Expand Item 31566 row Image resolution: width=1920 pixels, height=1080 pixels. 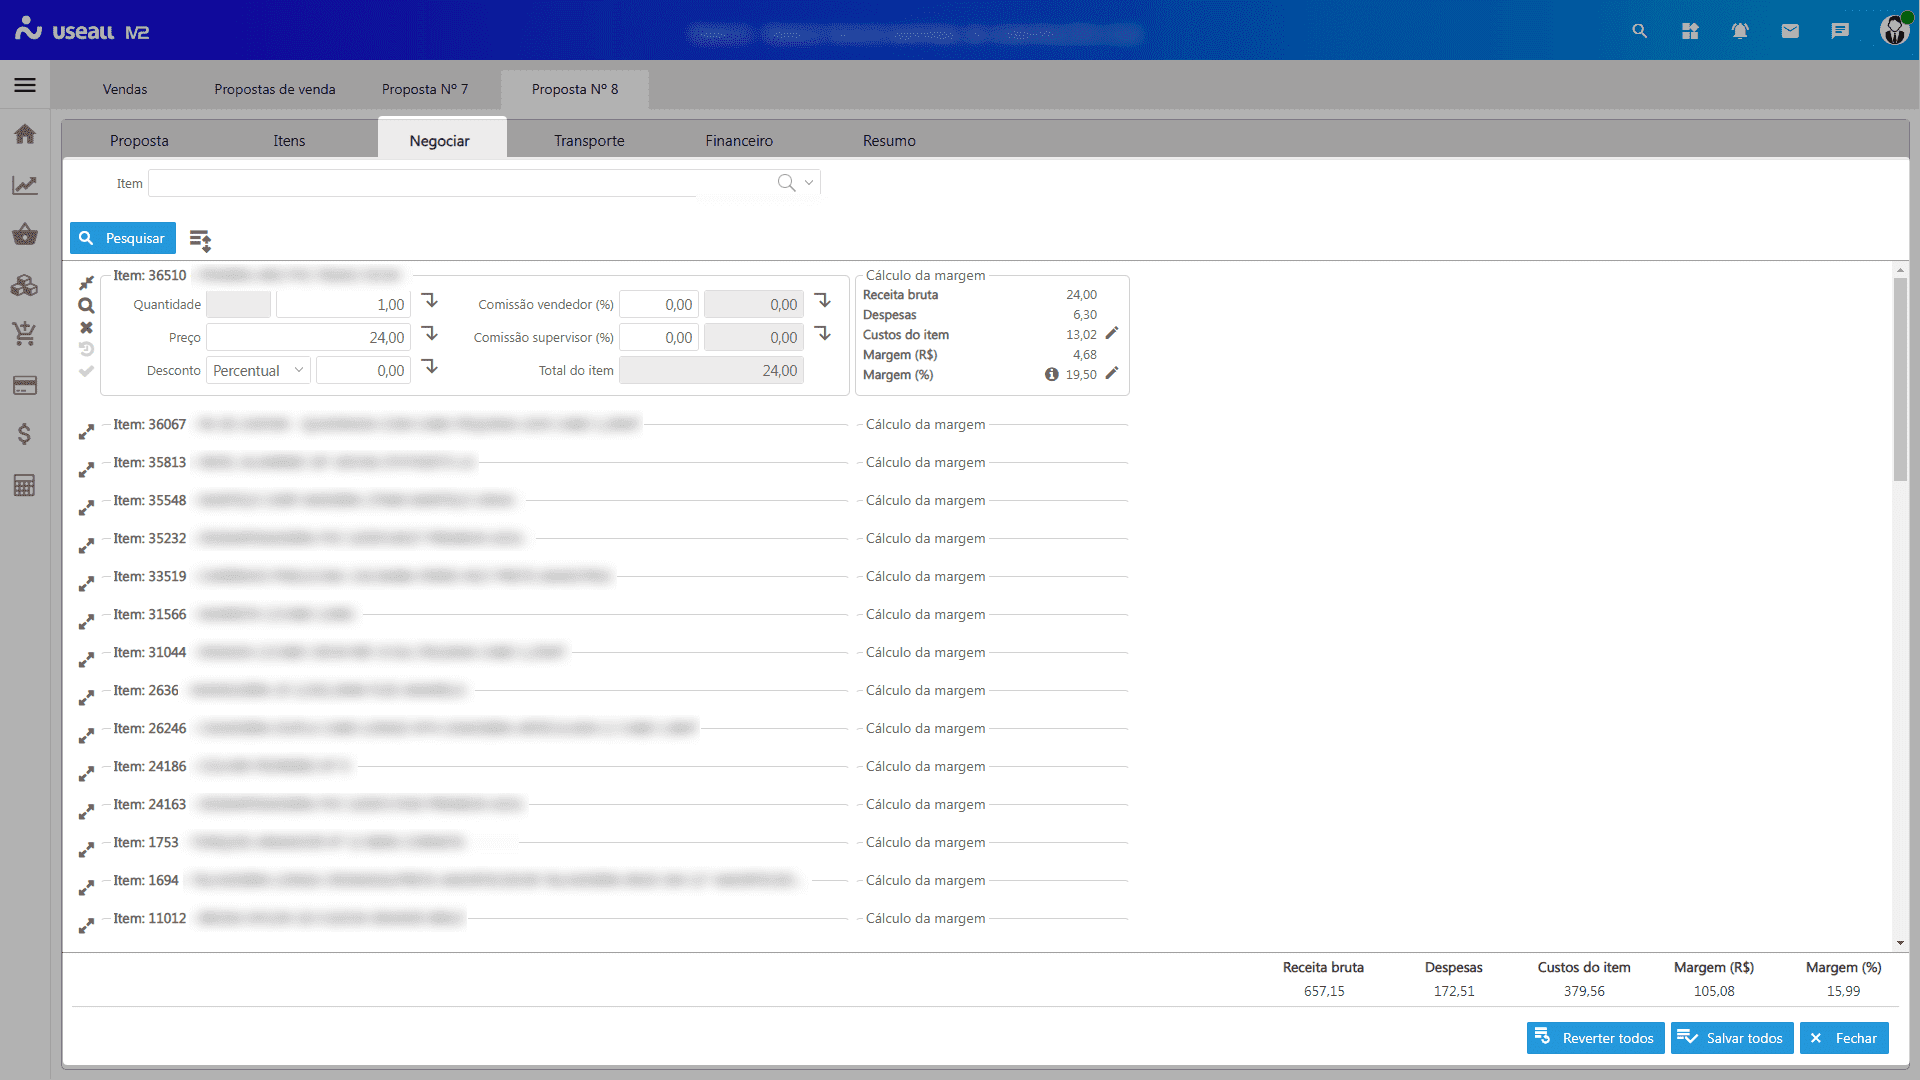tap(87, 622)
